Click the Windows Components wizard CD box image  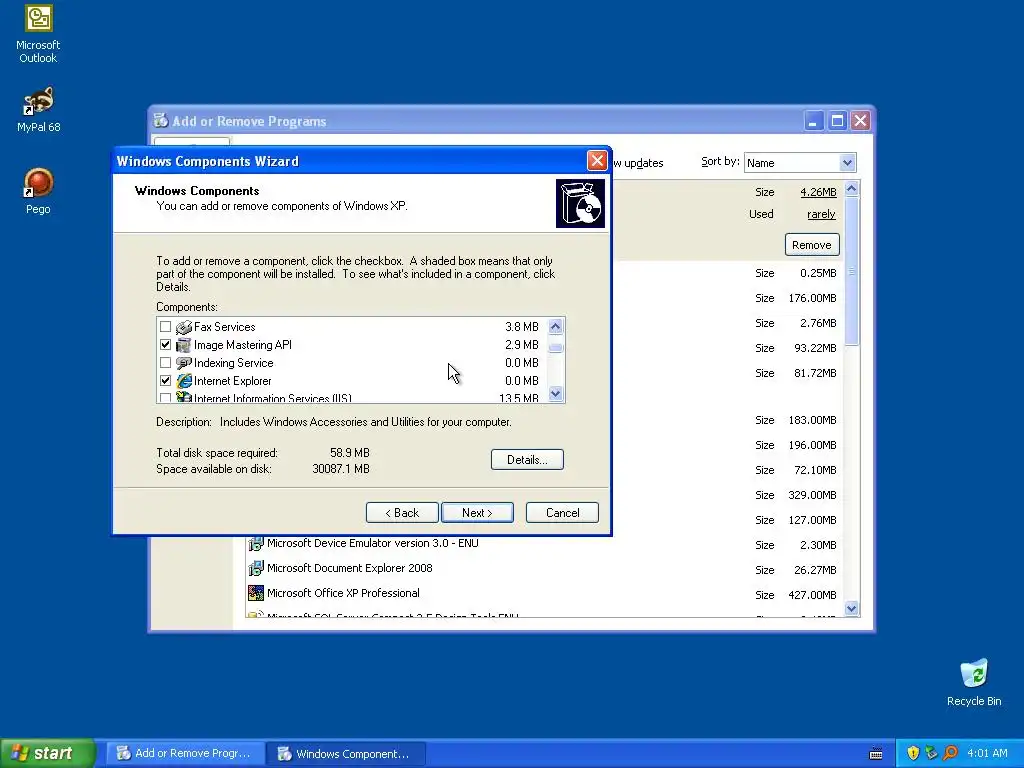(581, 204)
